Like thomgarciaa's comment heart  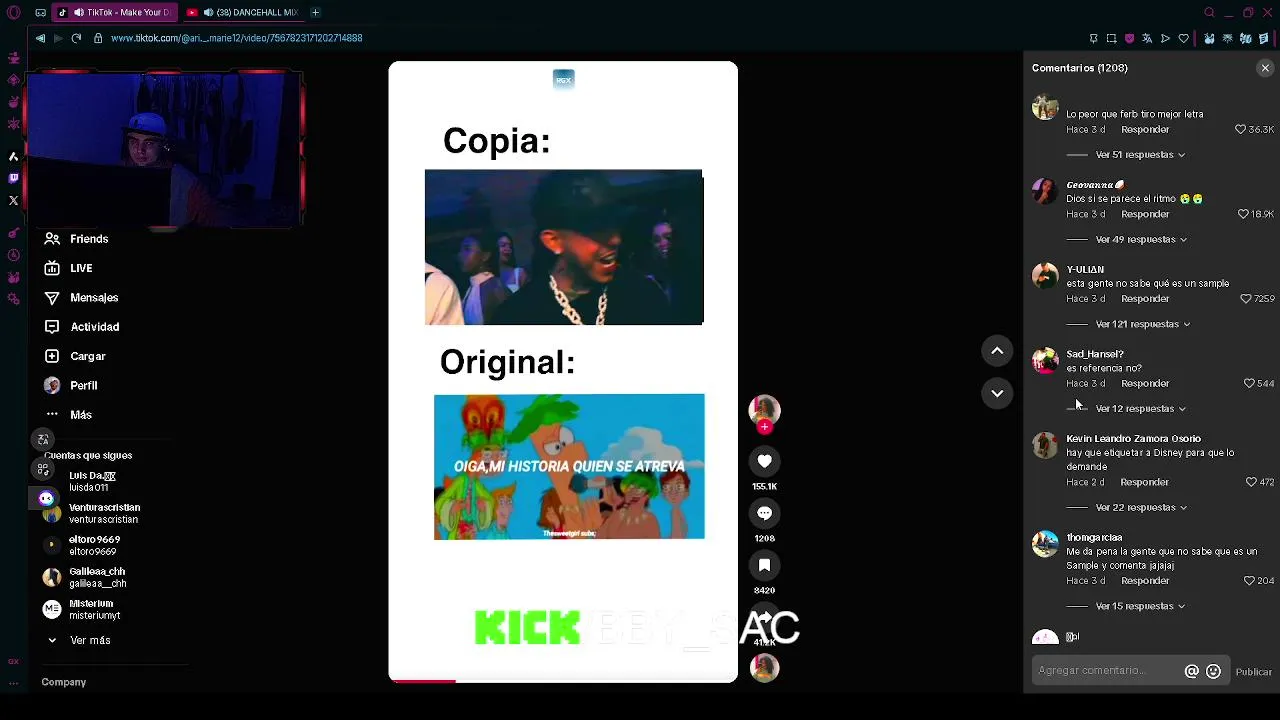(1249, 581)
